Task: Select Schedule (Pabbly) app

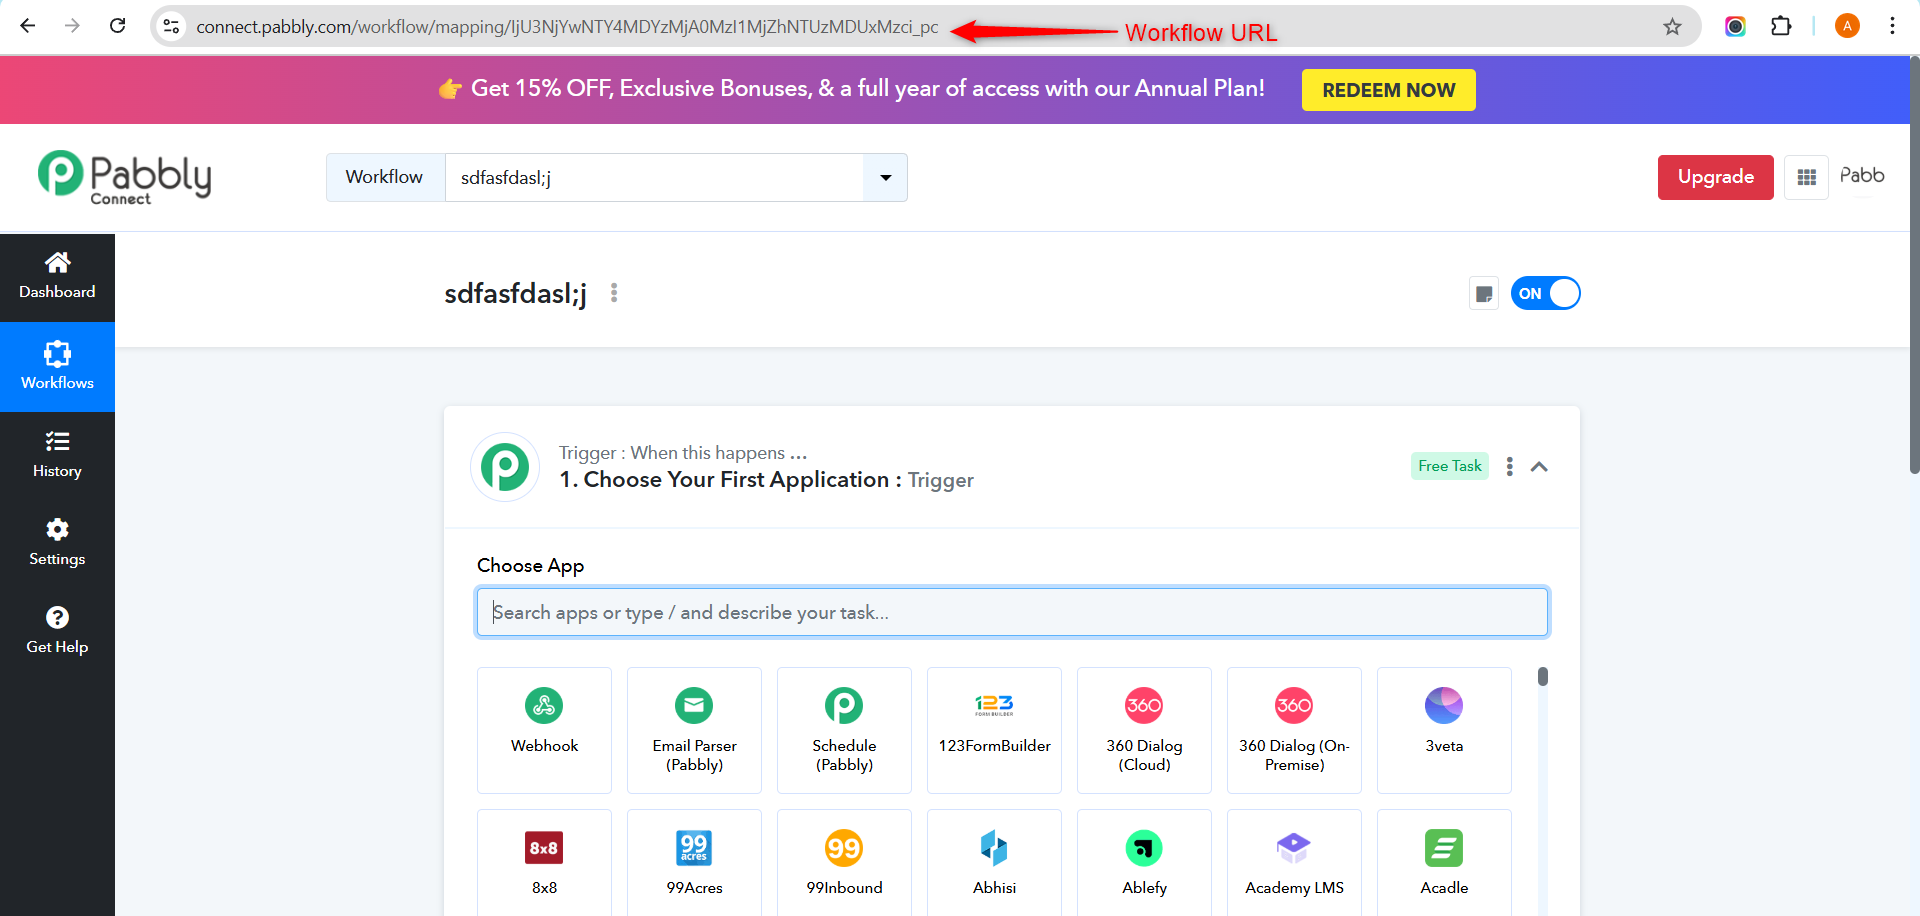Action: [x=844, y=730]
